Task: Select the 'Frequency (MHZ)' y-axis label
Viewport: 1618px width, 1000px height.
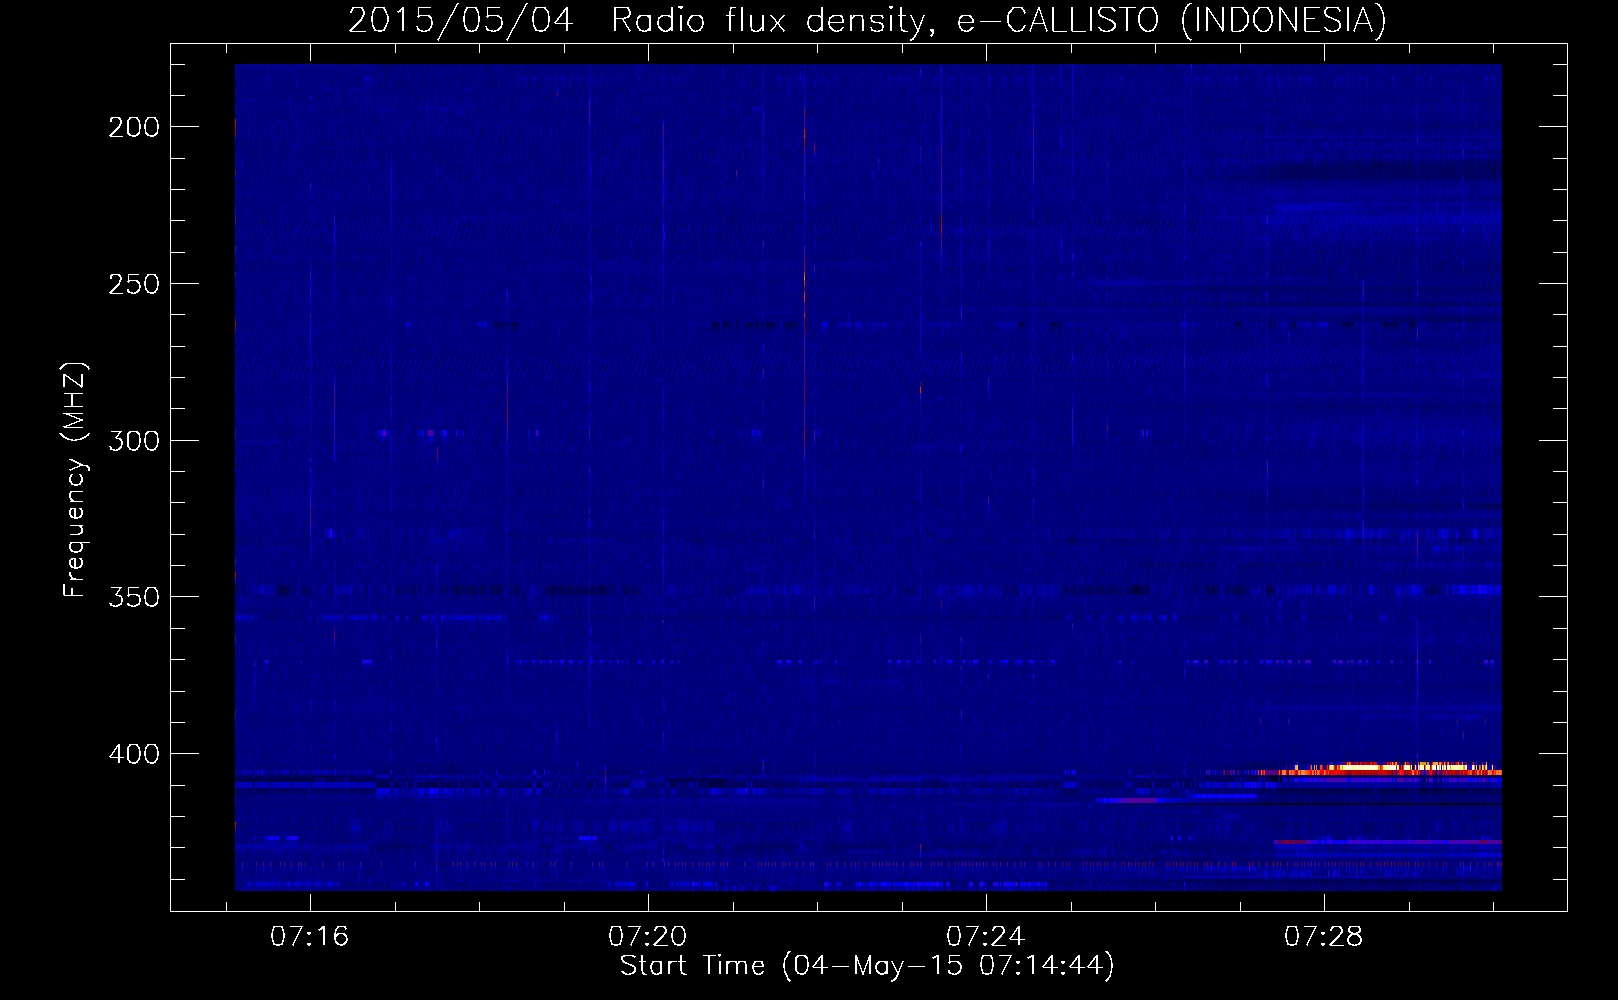Action: coord(75,480)
